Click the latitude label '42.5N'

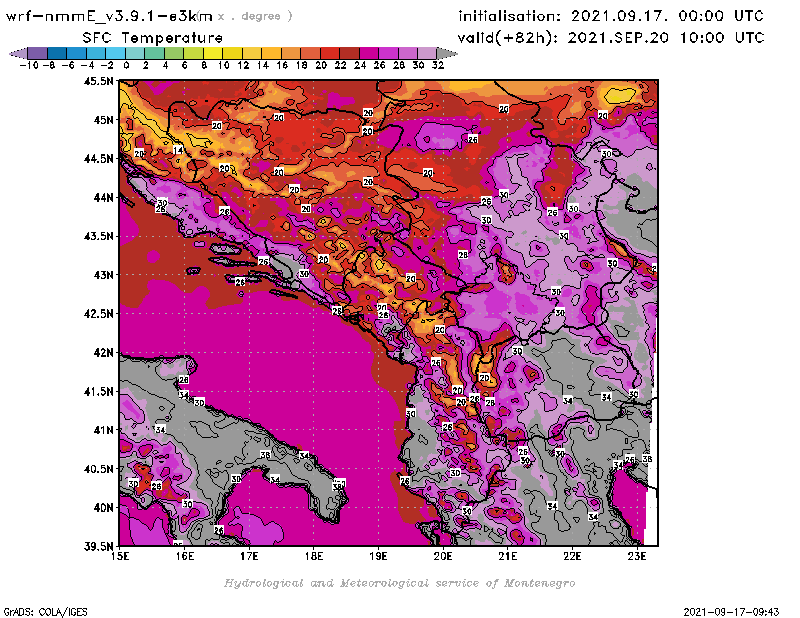[98, 313]
